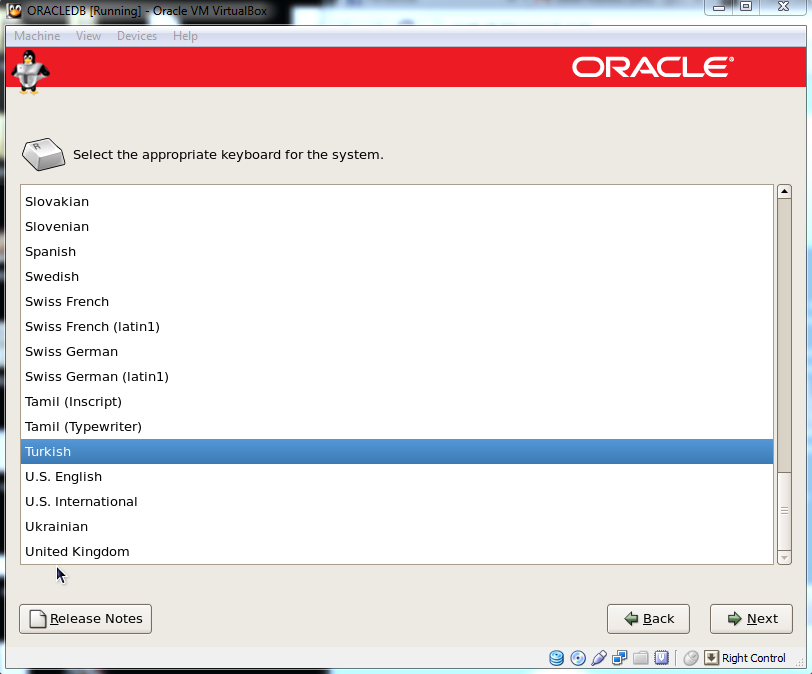Choose the Spanish keyboard

click(397, 252)
